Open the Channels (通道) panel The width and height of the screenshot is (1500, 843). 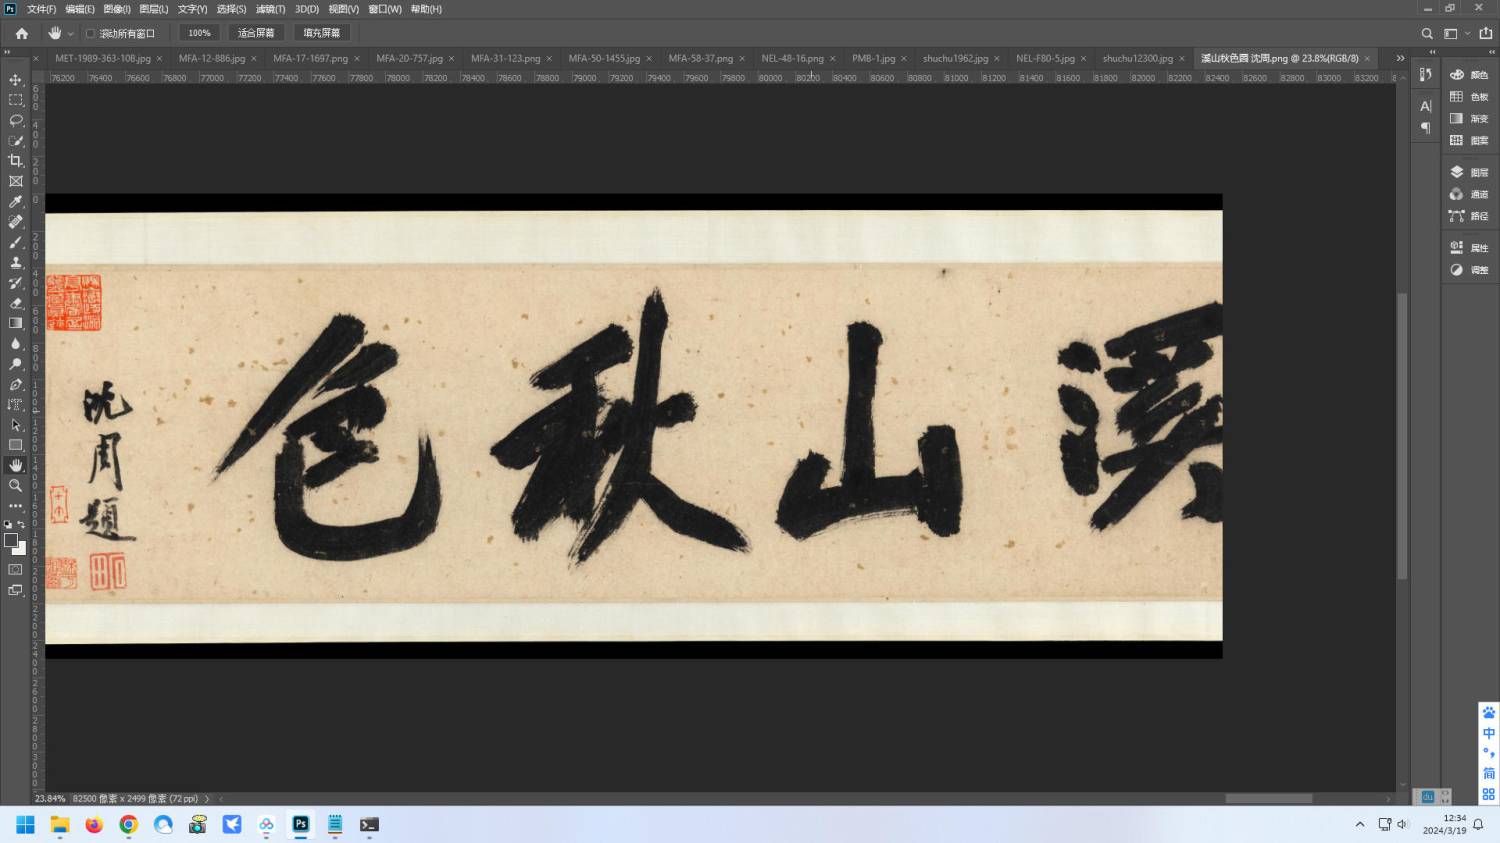[1468, 194]
